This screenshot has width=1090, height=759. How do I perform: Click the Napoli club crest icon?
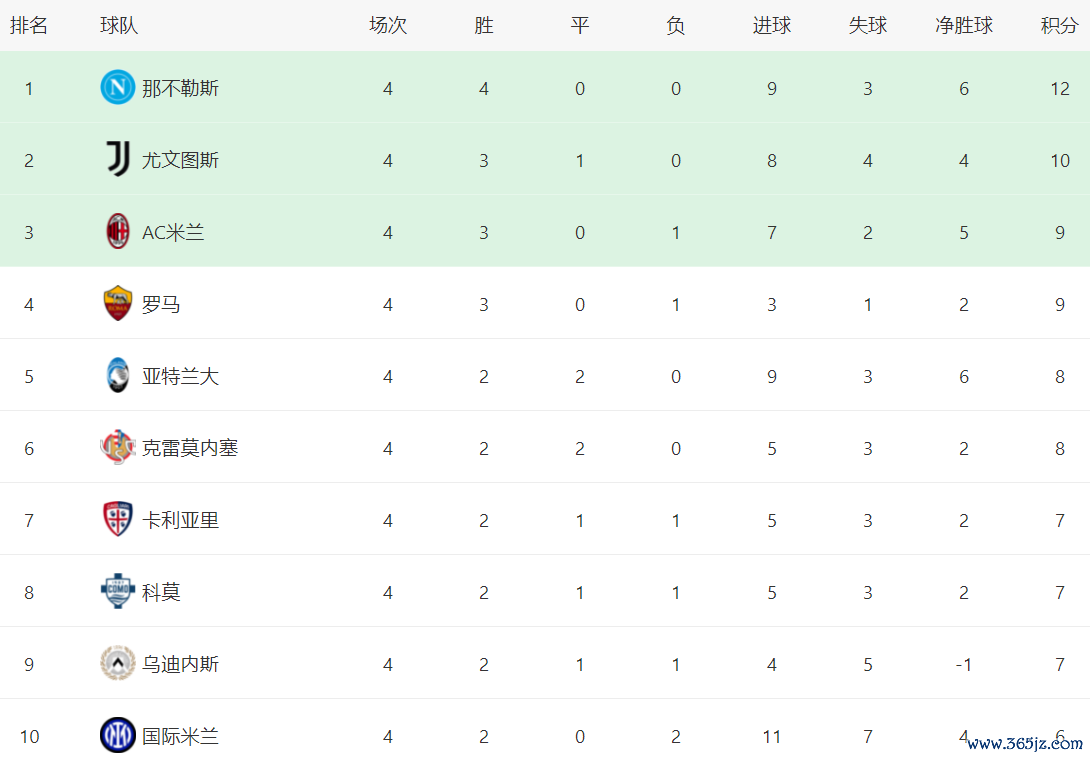pyautogui.click(x=118, y=88)
